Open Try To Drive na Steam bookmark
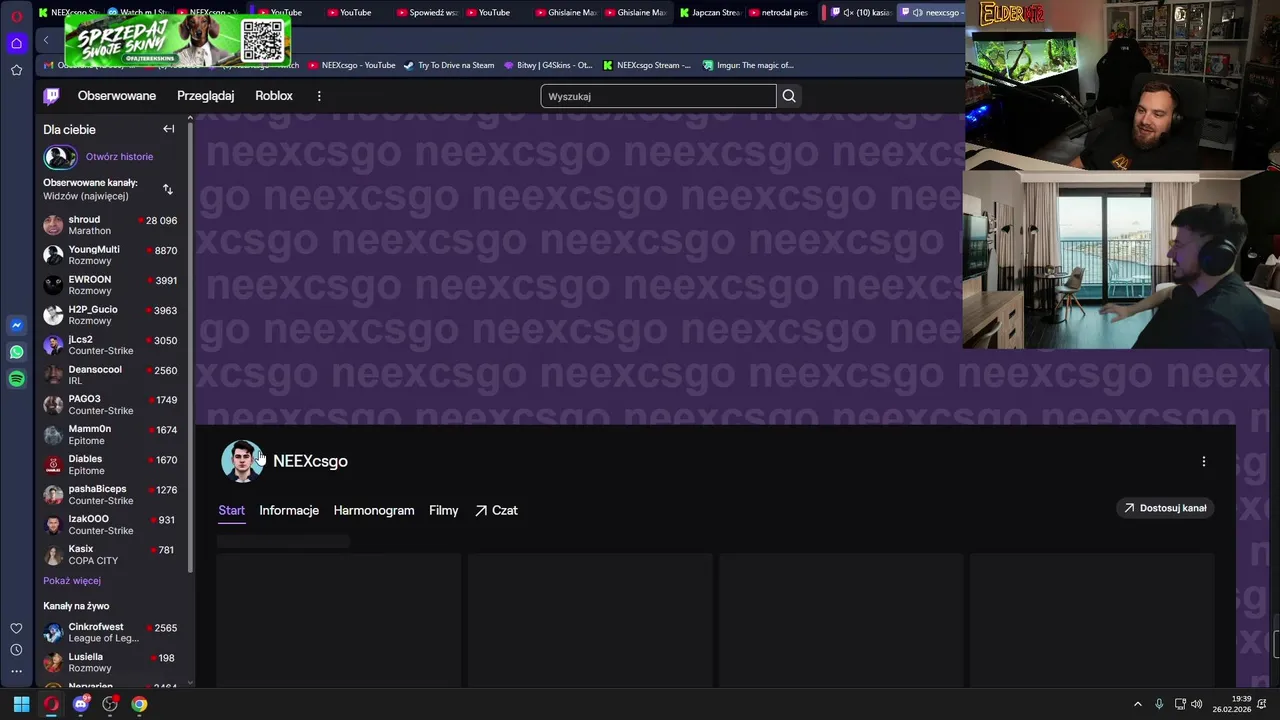Viewport: 1280px width, 720px height. (x=449, y=65)
